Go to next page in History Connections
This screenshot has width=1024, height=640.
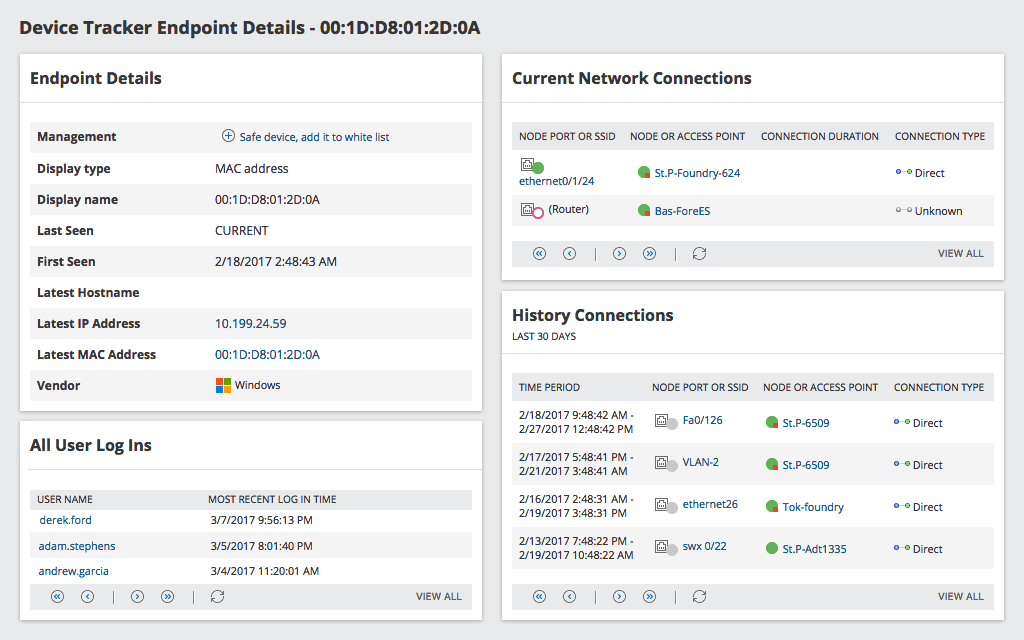click(619, 596)
